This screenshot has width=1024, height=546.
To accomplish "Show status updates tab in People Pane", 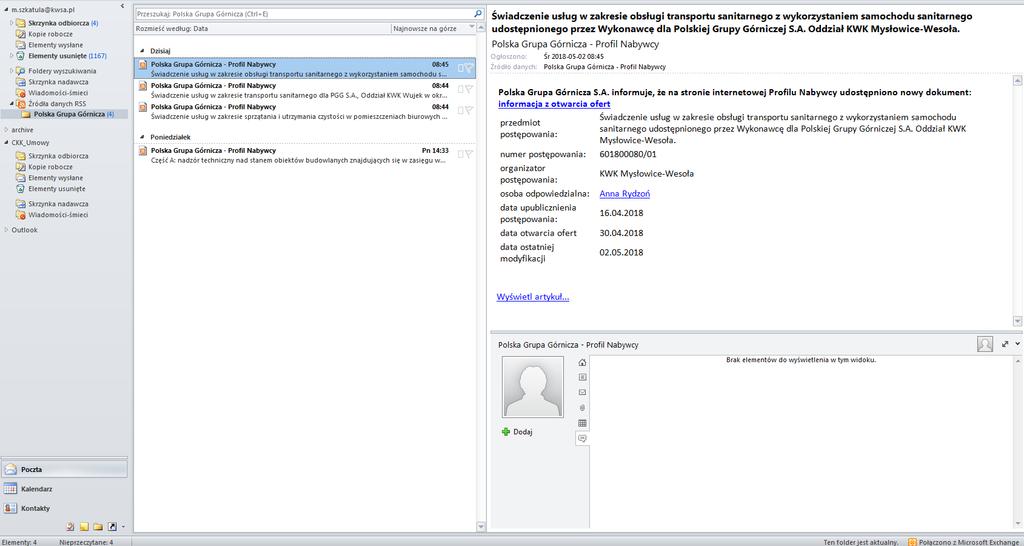I will [583, 438].
